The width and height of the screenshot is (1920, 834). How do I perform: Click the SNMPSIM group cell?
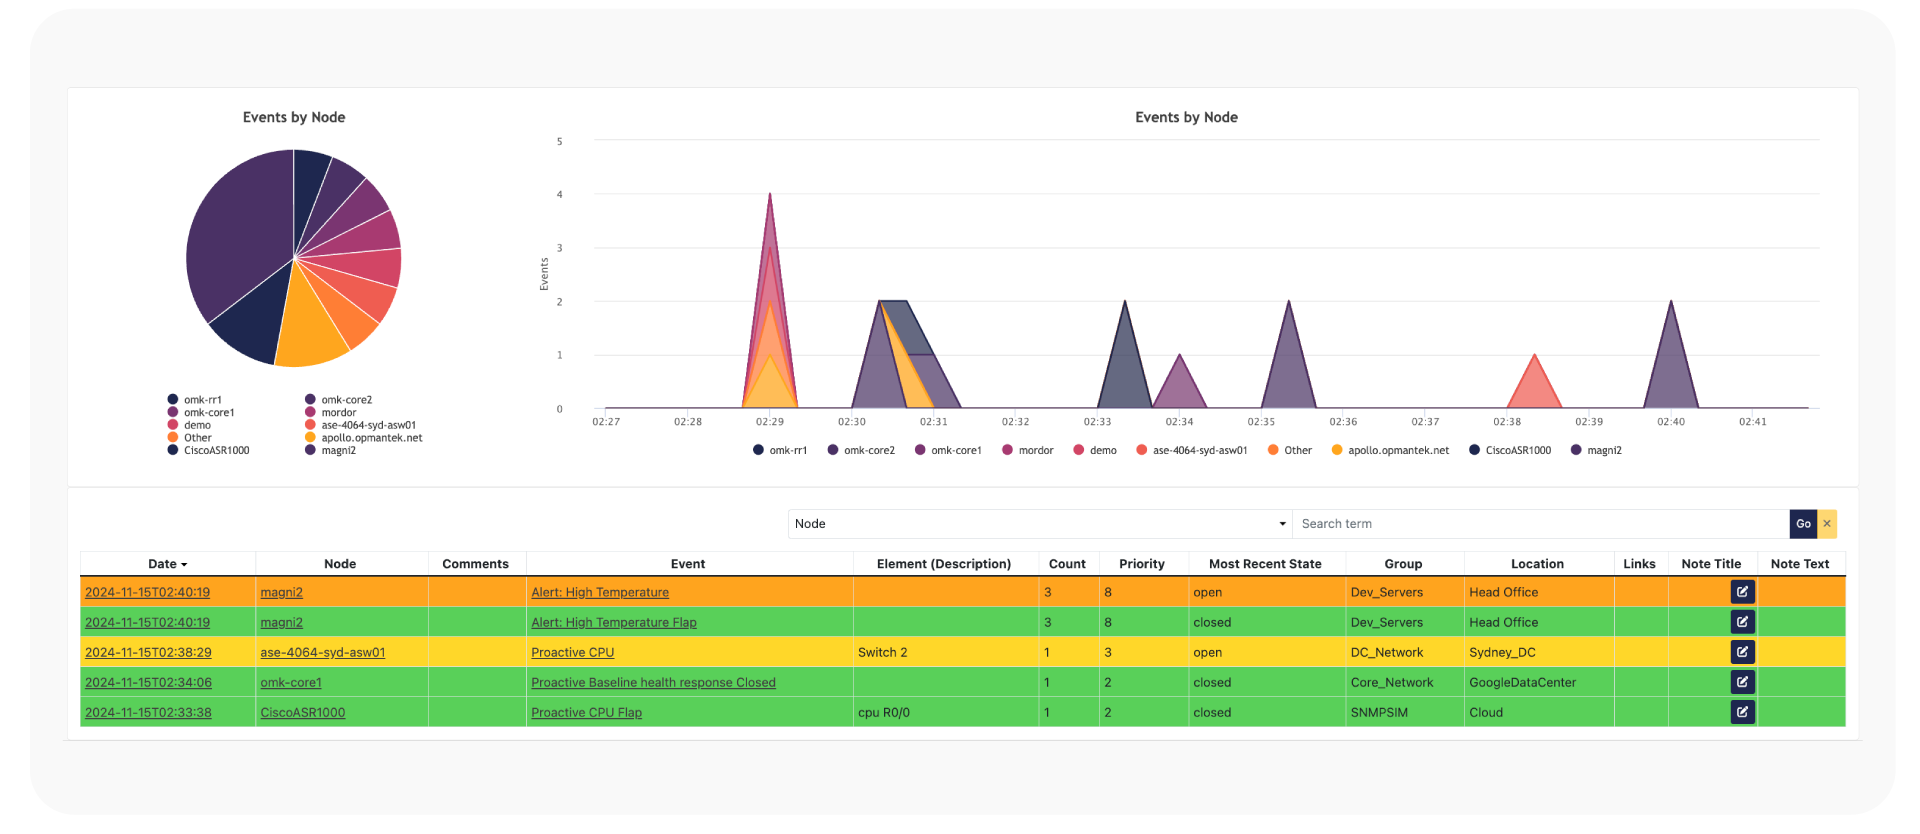point(1405,712)
